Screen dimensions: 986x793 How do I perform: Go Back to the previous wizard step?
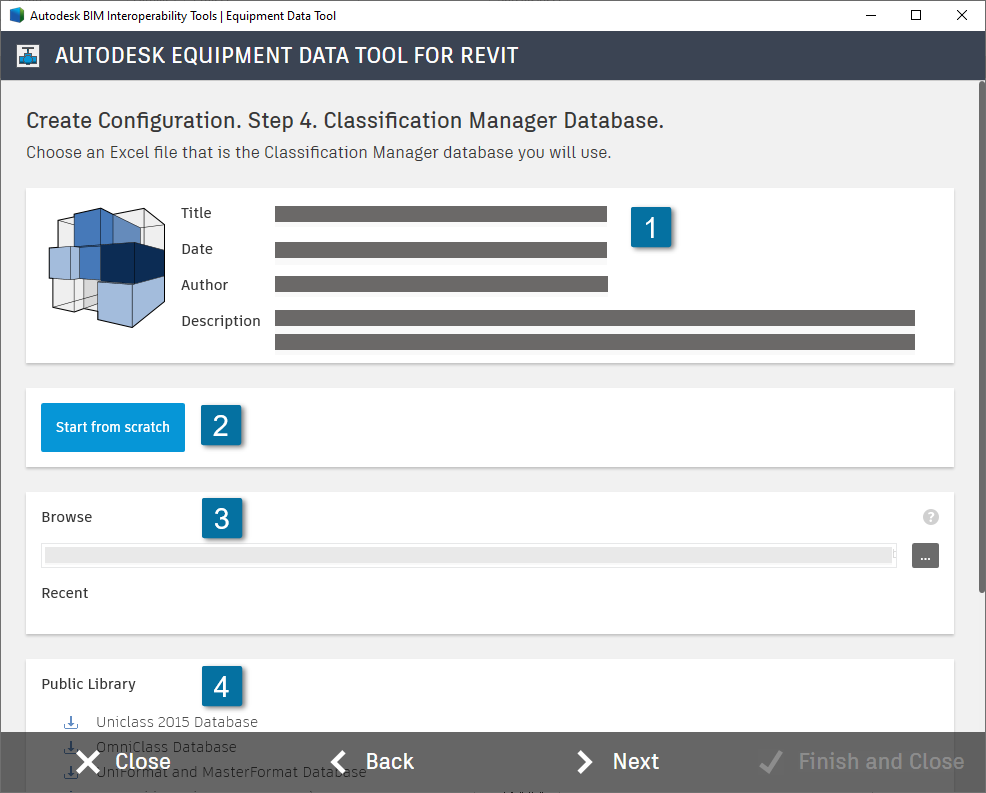point(388,761)
